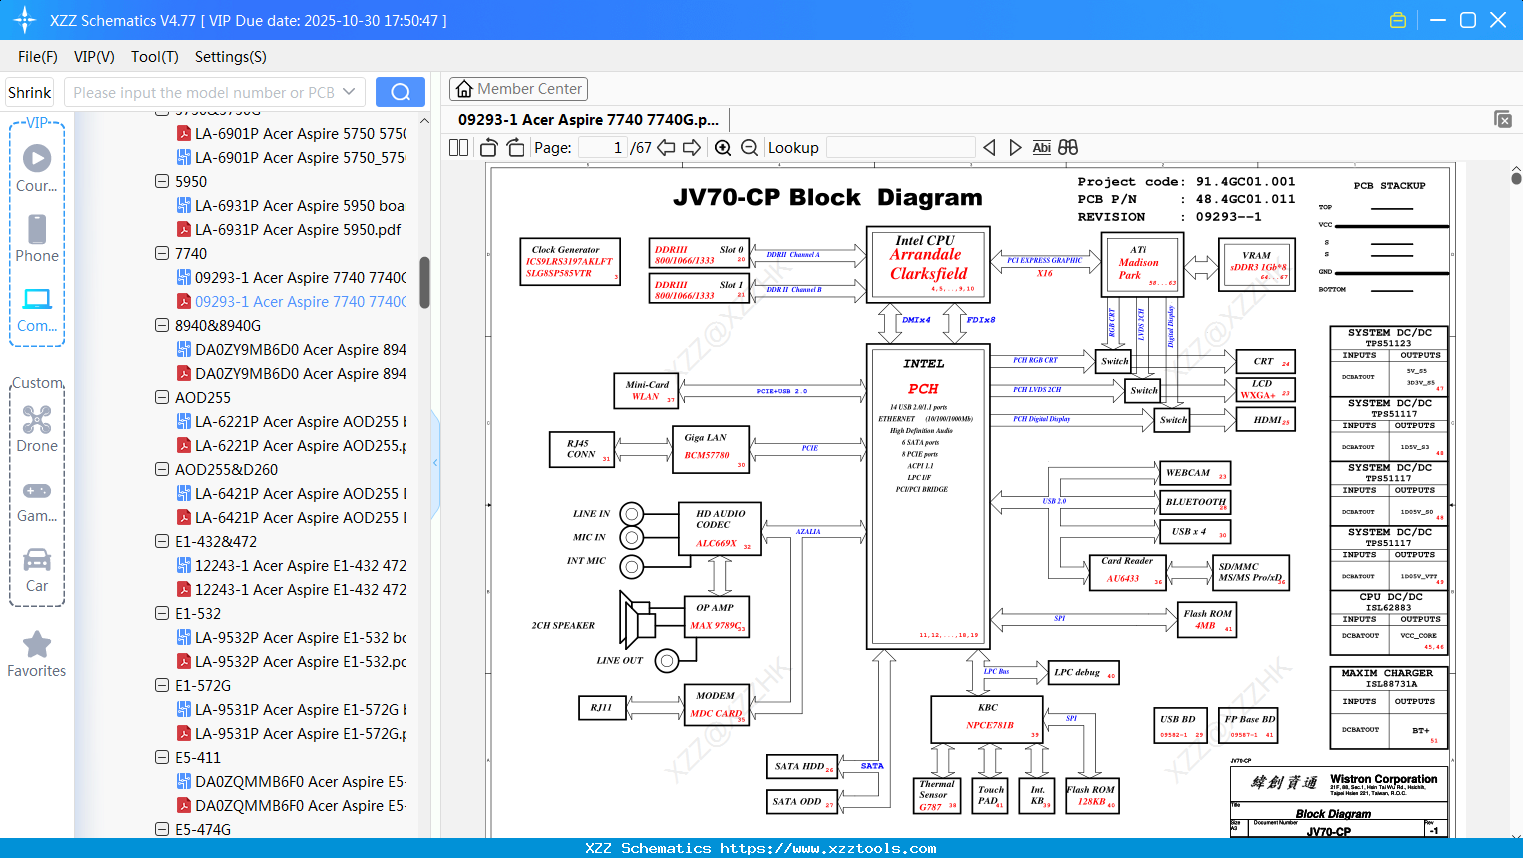Rotate the page counterclockwise

pos(489,148)
